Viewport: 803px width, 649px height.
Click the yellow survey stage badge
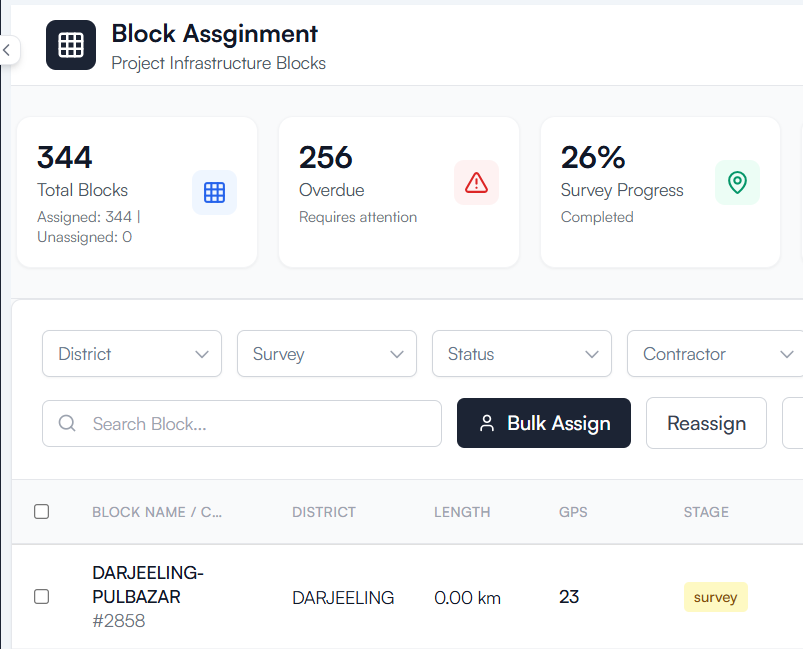tap(715, 596)
